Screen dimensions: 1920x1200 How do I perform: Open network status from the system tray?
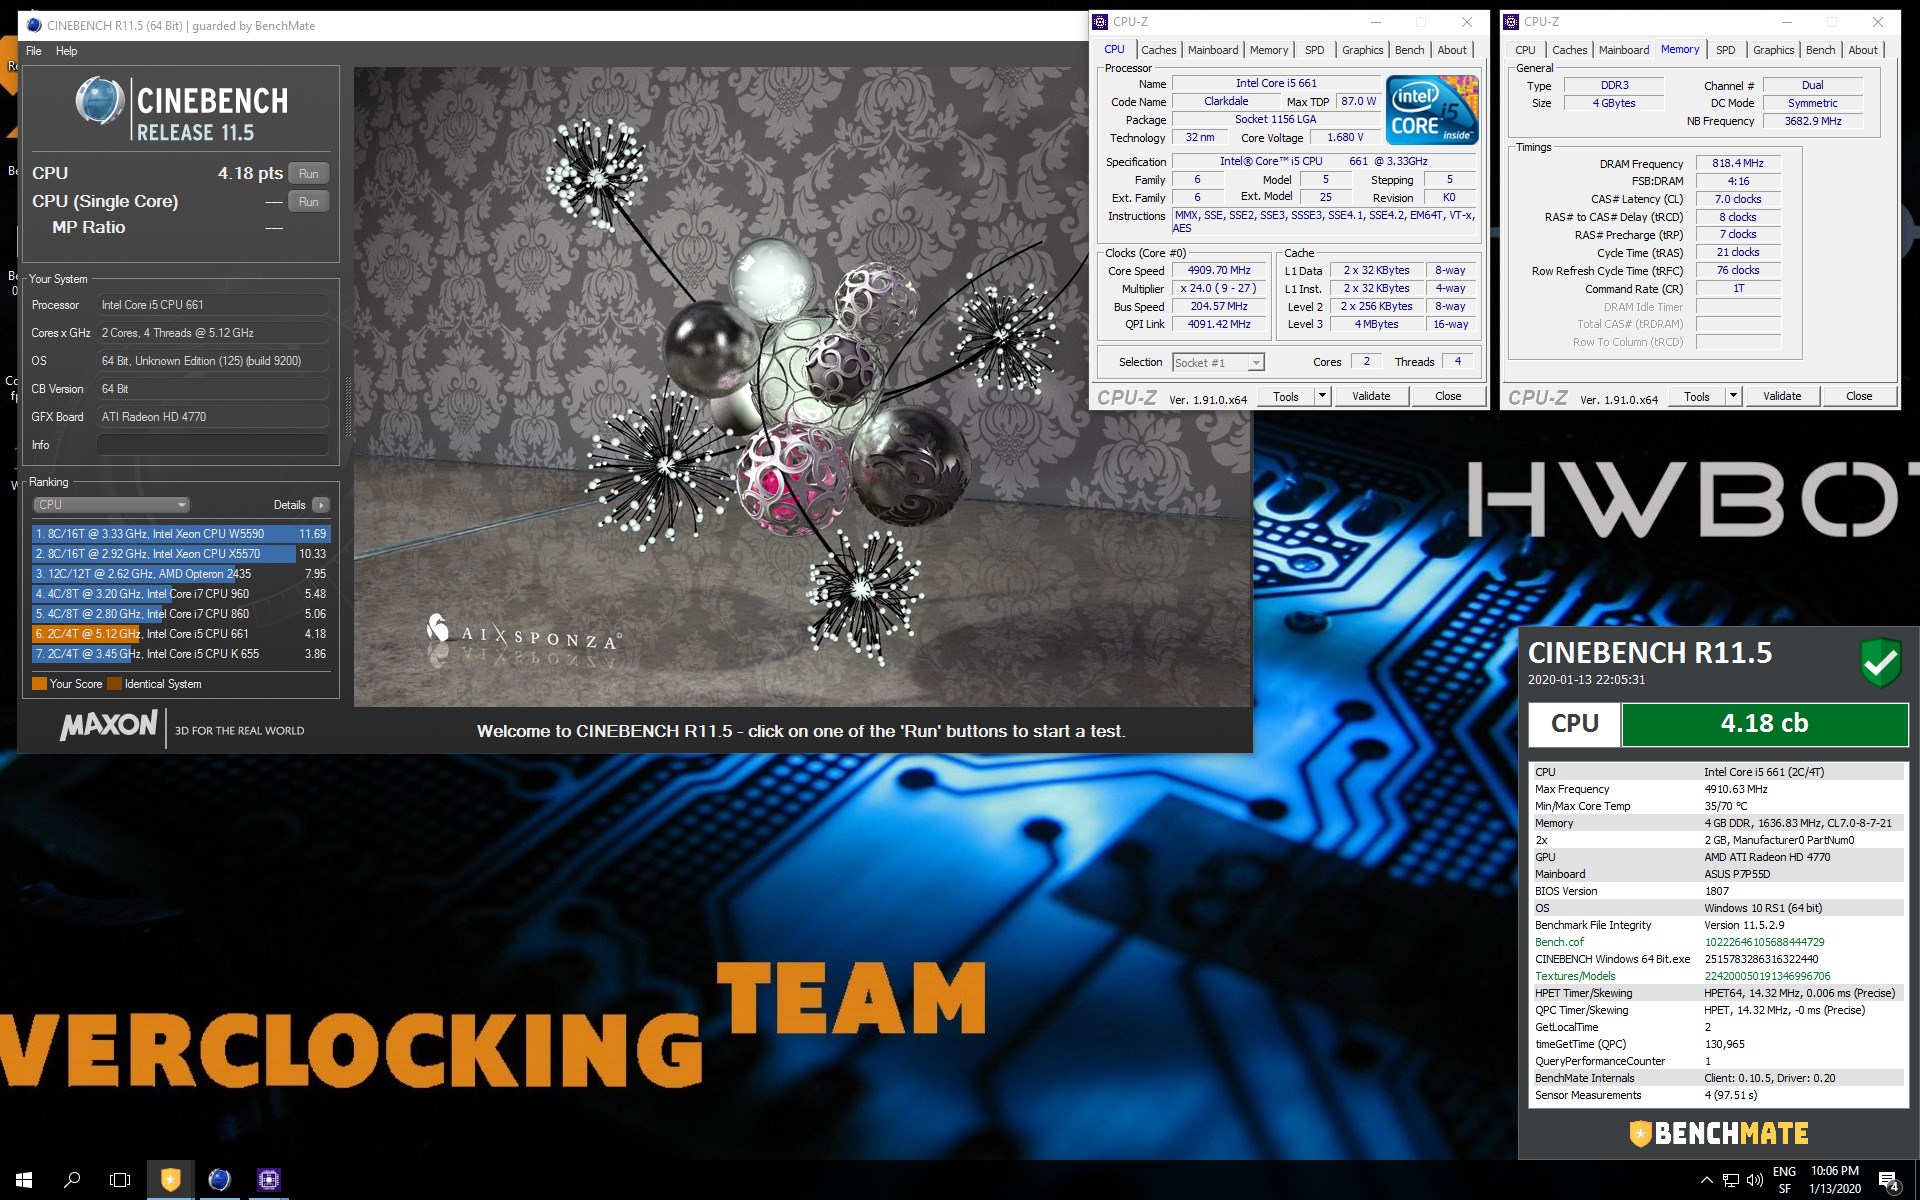tap(1731, 1180)
